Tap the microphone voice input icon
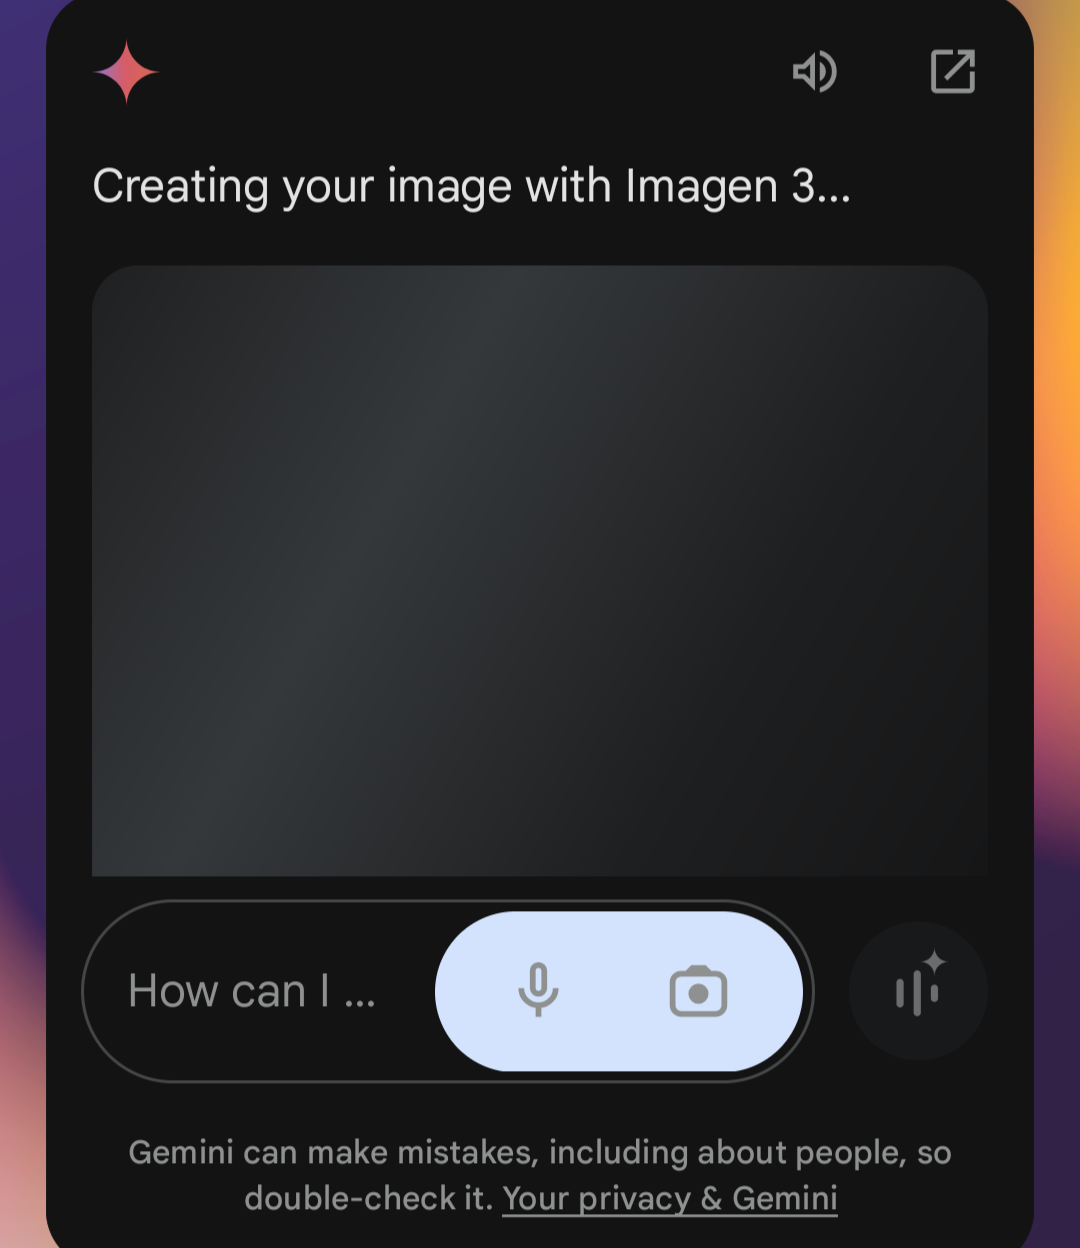The height and width of the screenshot is (1248, 1080). (x=538, y=990)
